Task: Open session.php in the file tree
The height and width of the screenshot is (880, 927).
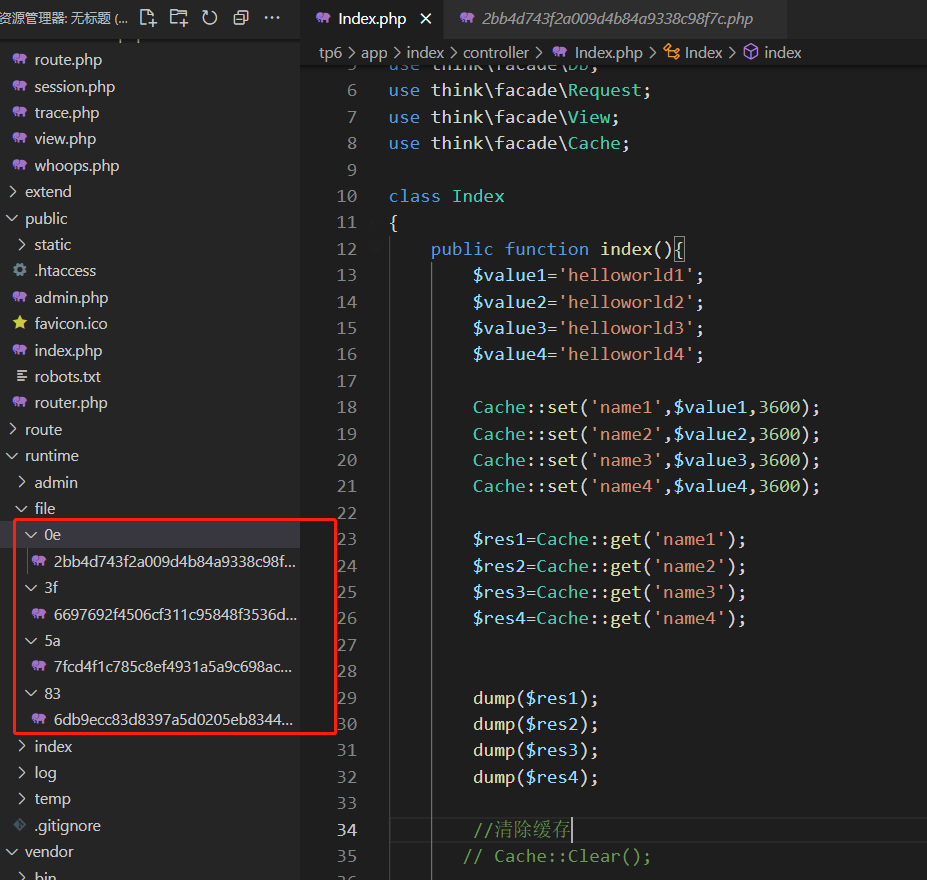Action: (74, 87)
